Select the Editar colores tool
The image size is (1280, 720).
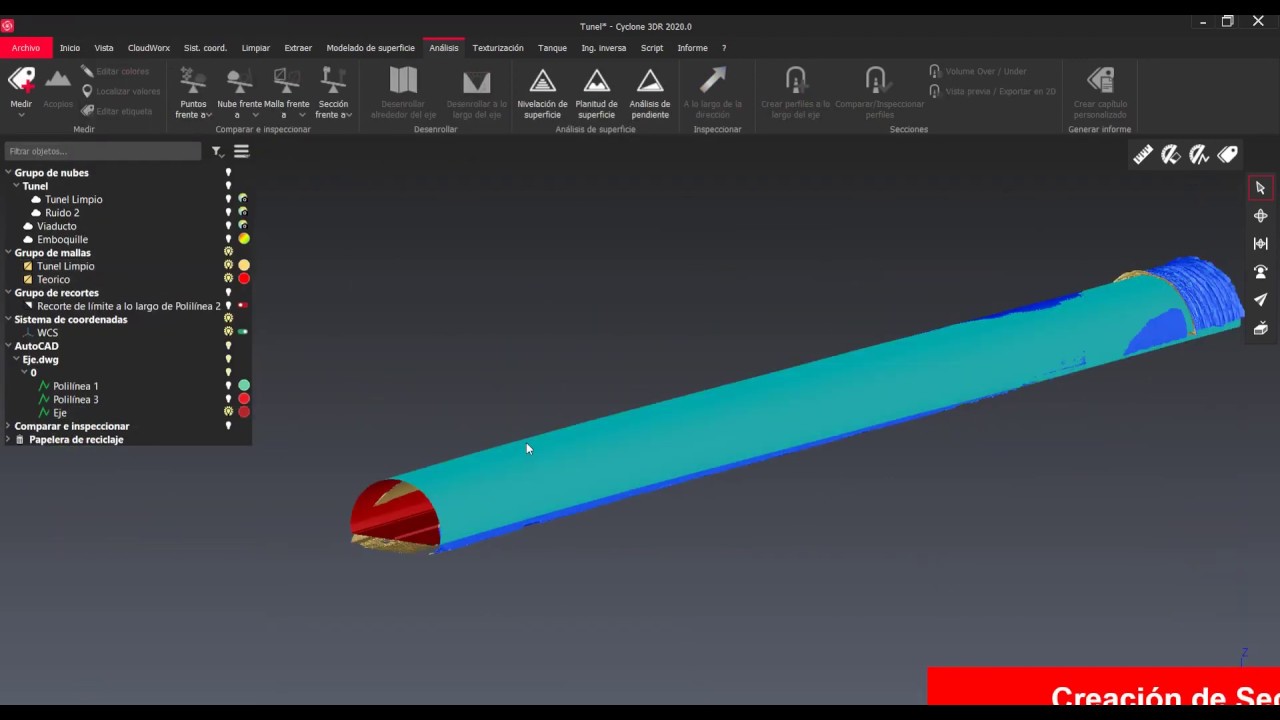pyautogui.click(x=115, y=71)
